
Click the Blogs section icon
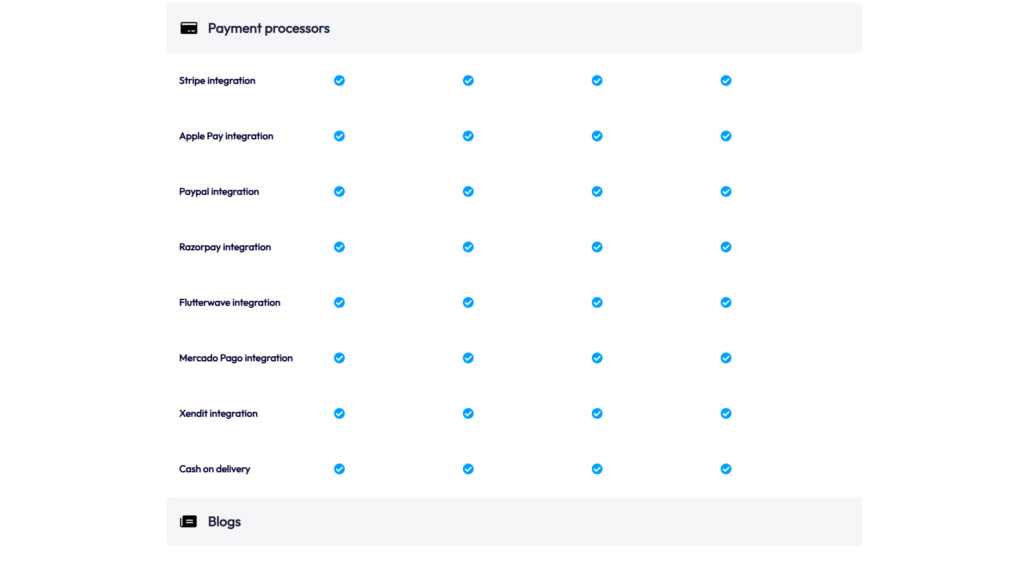(189, 521)
